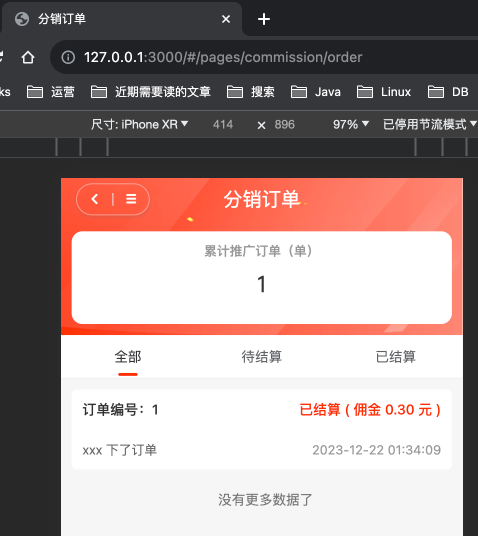Open the 97% zoom dropdown

click(x=351, y=124)
